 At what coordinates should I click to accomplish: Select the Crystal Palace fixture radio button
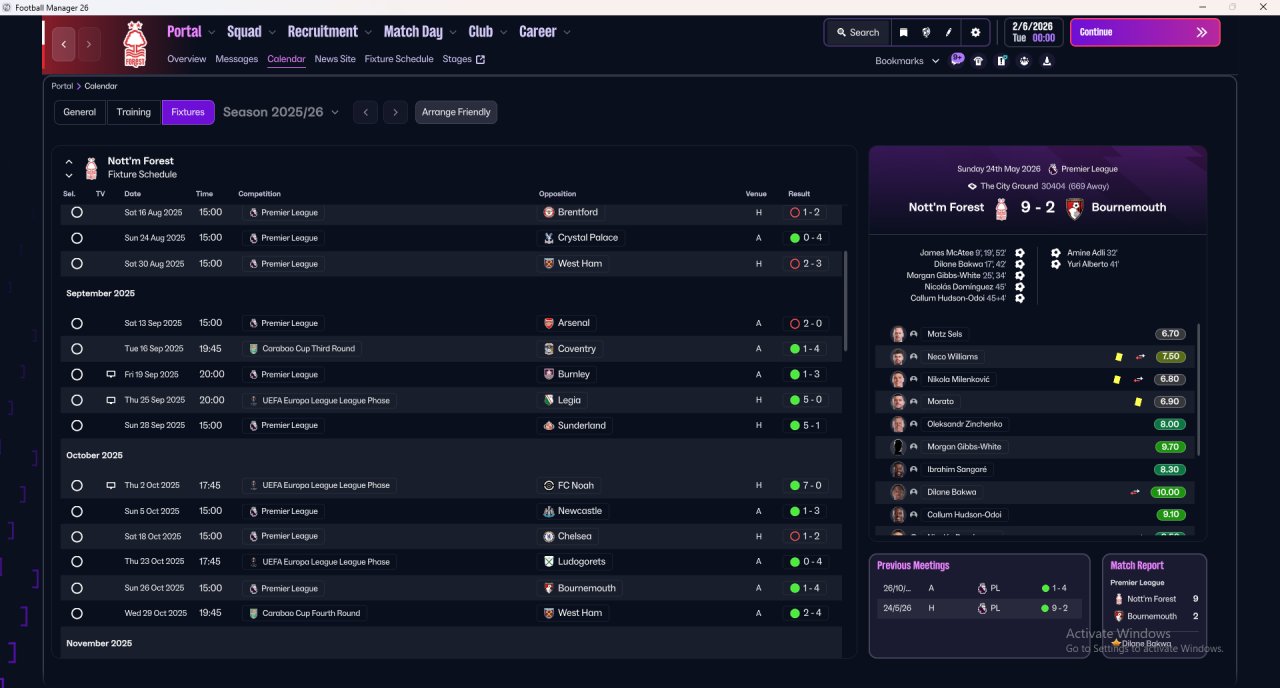[x=77, y=238]
